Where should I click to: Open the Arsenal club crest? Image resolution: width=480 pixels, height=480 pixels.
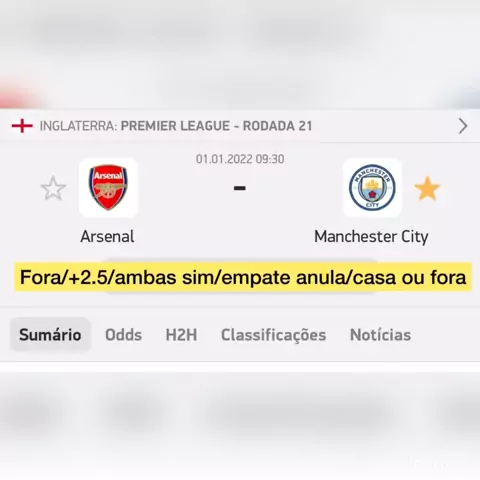tap(108, 188)
